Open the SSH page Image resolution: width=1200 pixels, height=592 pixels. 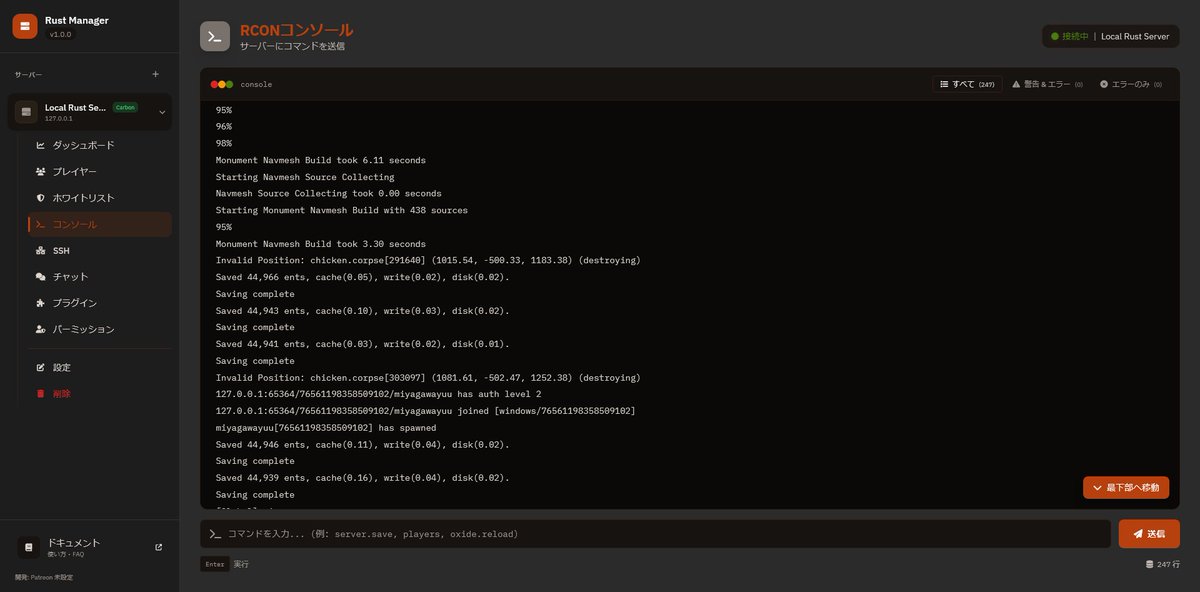[100, 251]
